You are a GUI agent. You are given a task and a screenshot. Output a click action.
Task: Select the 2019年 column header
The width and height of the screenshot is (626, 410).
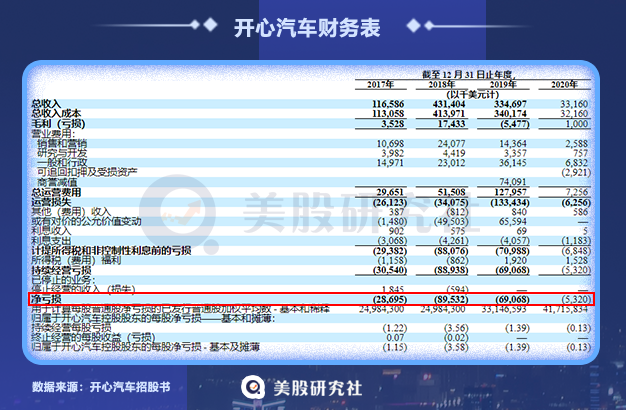point(503,84)
